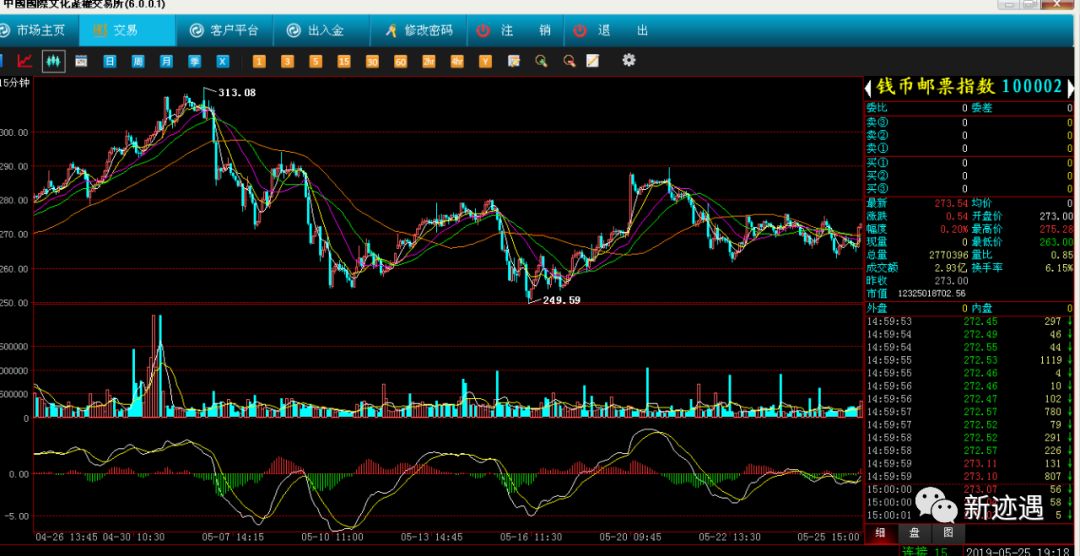
Task: Click the orange Y period icon
Action: click(x=485, y=61)
